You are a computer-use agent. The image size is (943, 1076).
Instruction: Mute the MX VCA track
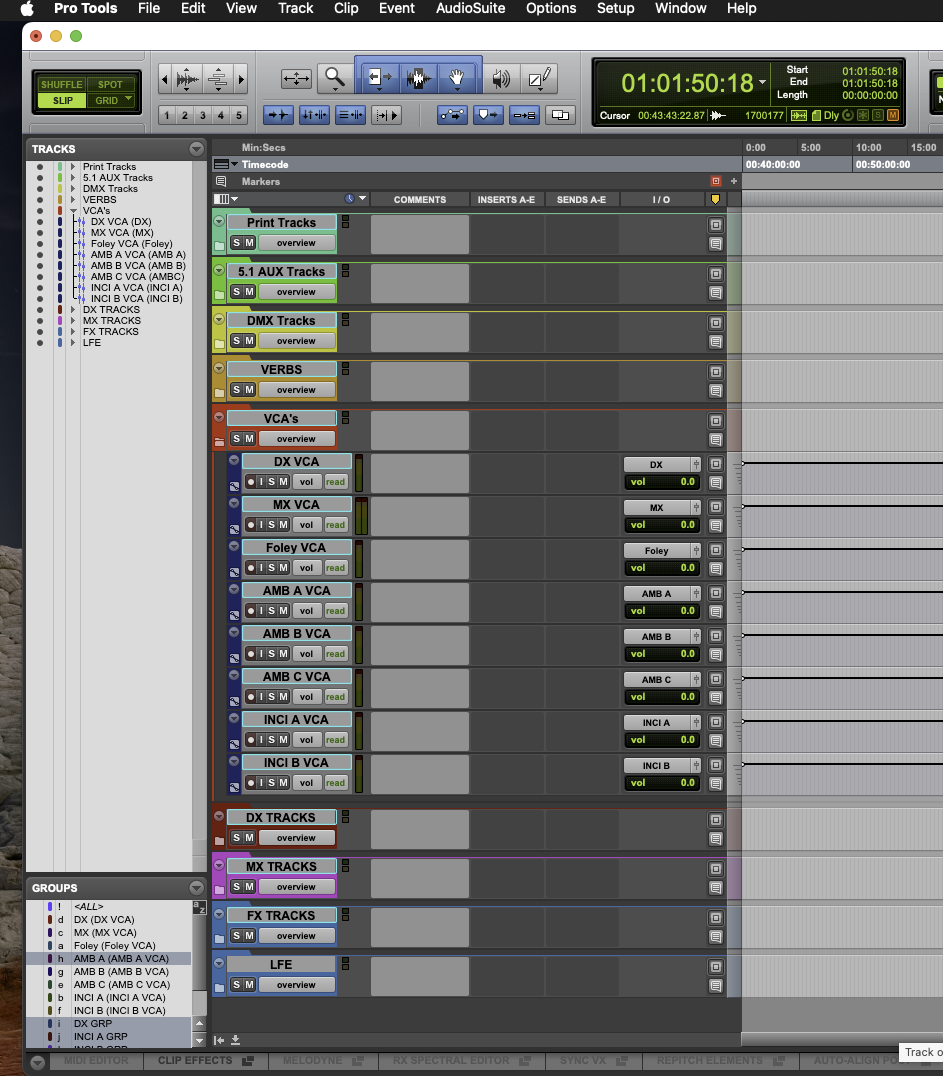pos(283,525)
